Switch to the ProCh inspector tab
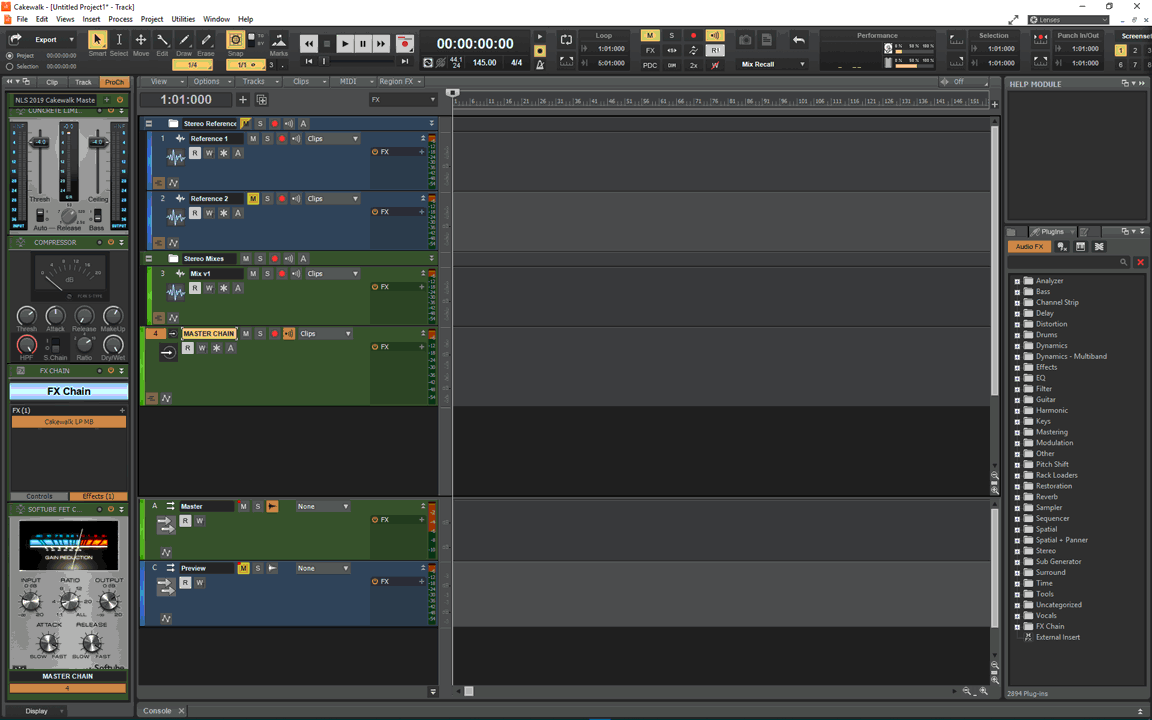Screen dimensions: 1152x720 pyautogui.click(x=114, y=82)
